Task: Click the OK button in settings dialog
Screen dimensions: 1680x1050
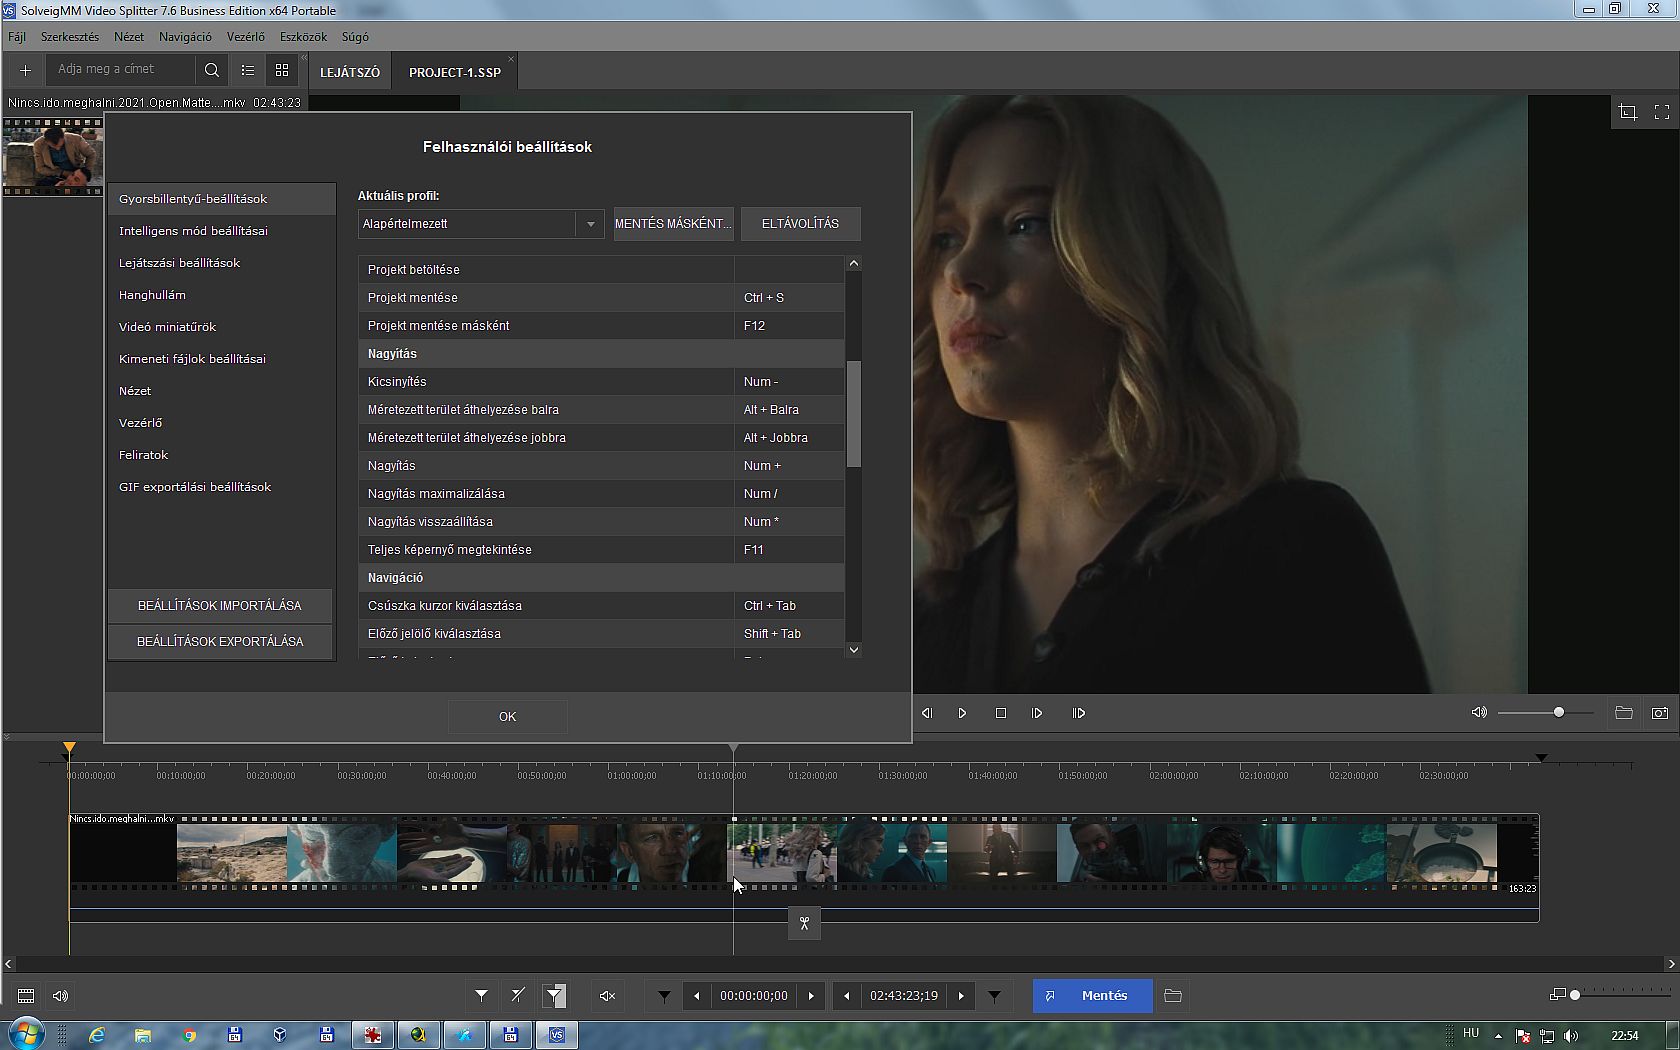Action: pos(507,716)
